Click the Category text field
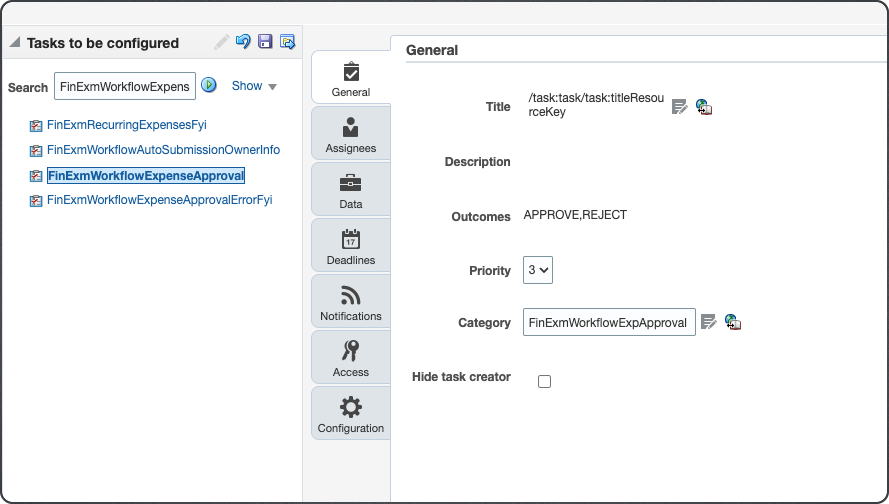This screenshot has height=504, width=889. (x=609, y=323)
